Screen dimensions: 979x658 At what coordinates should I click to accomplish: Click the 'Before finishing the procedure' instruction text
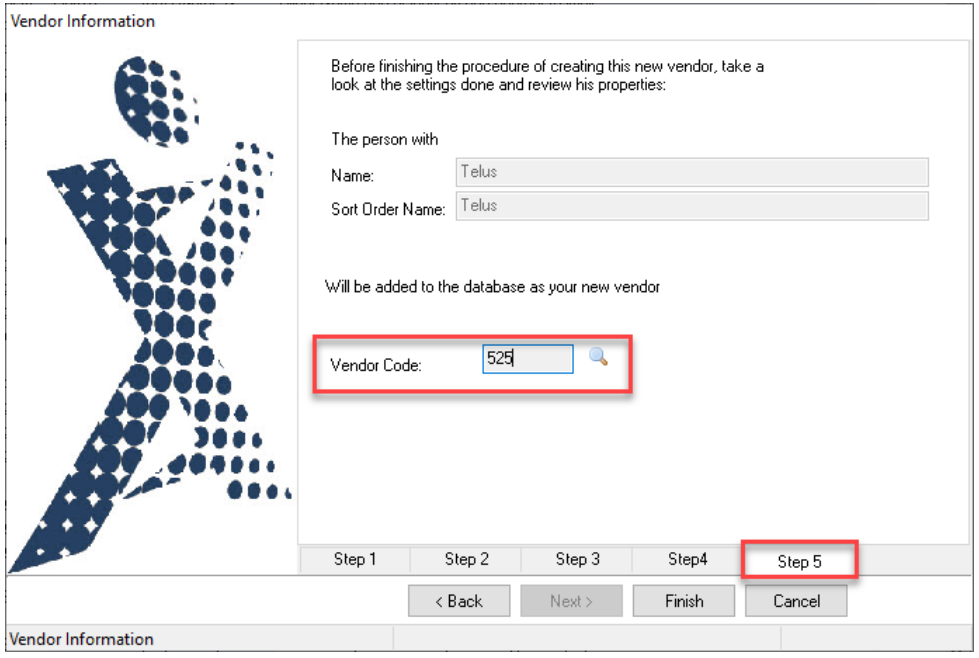coord(547,76)
